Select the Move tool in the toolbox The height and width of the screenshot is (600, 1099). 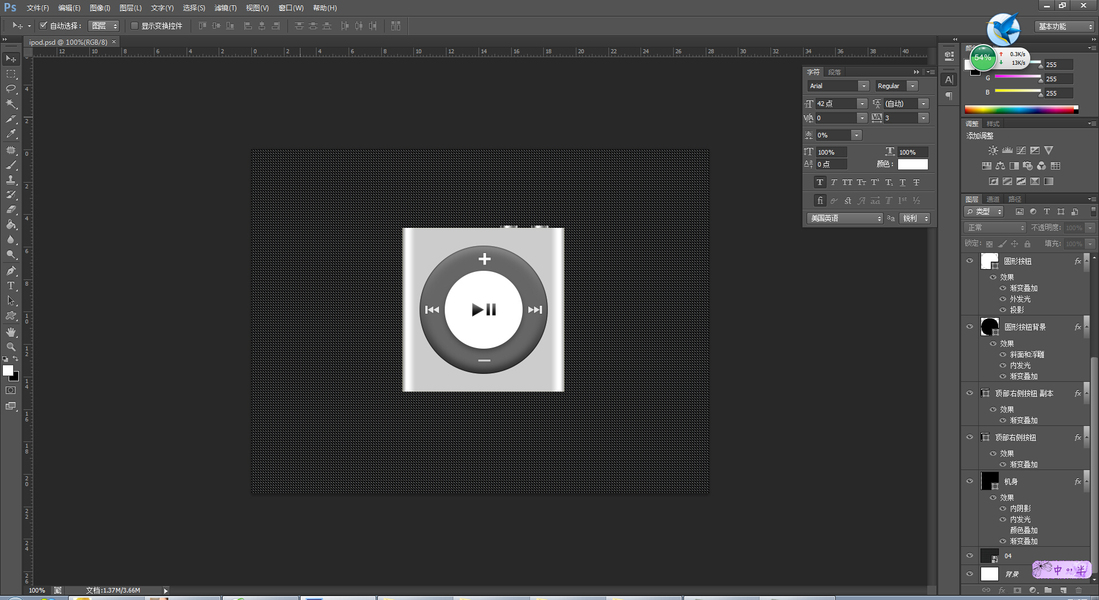[11, 59]
